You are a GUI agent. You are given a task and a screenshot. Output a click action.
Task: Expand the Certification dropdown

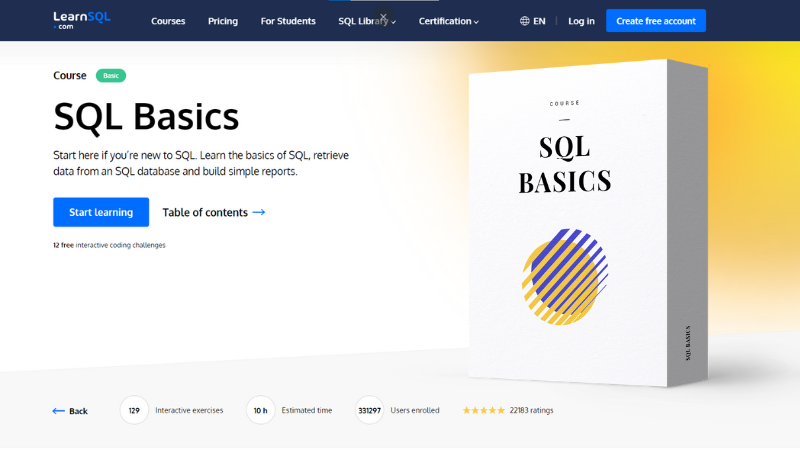click(x=448, y=21)
